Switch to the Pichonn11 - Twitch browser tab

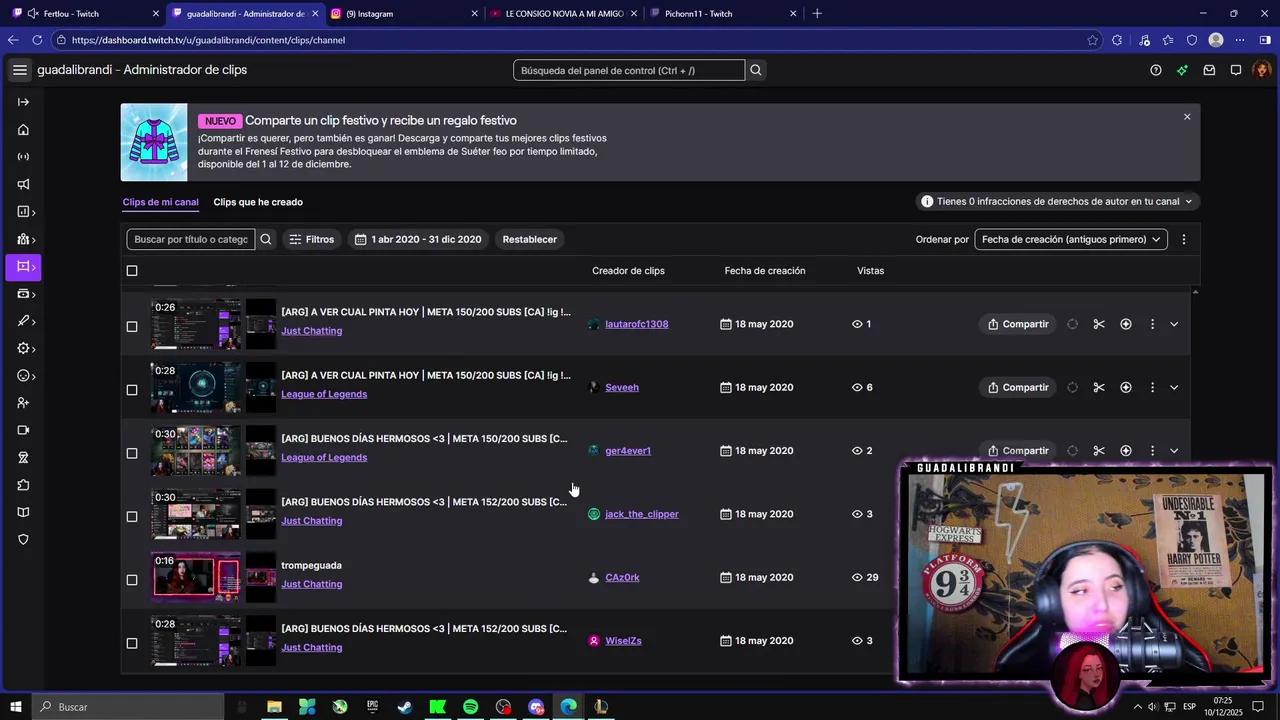click(x=722, y=14)
